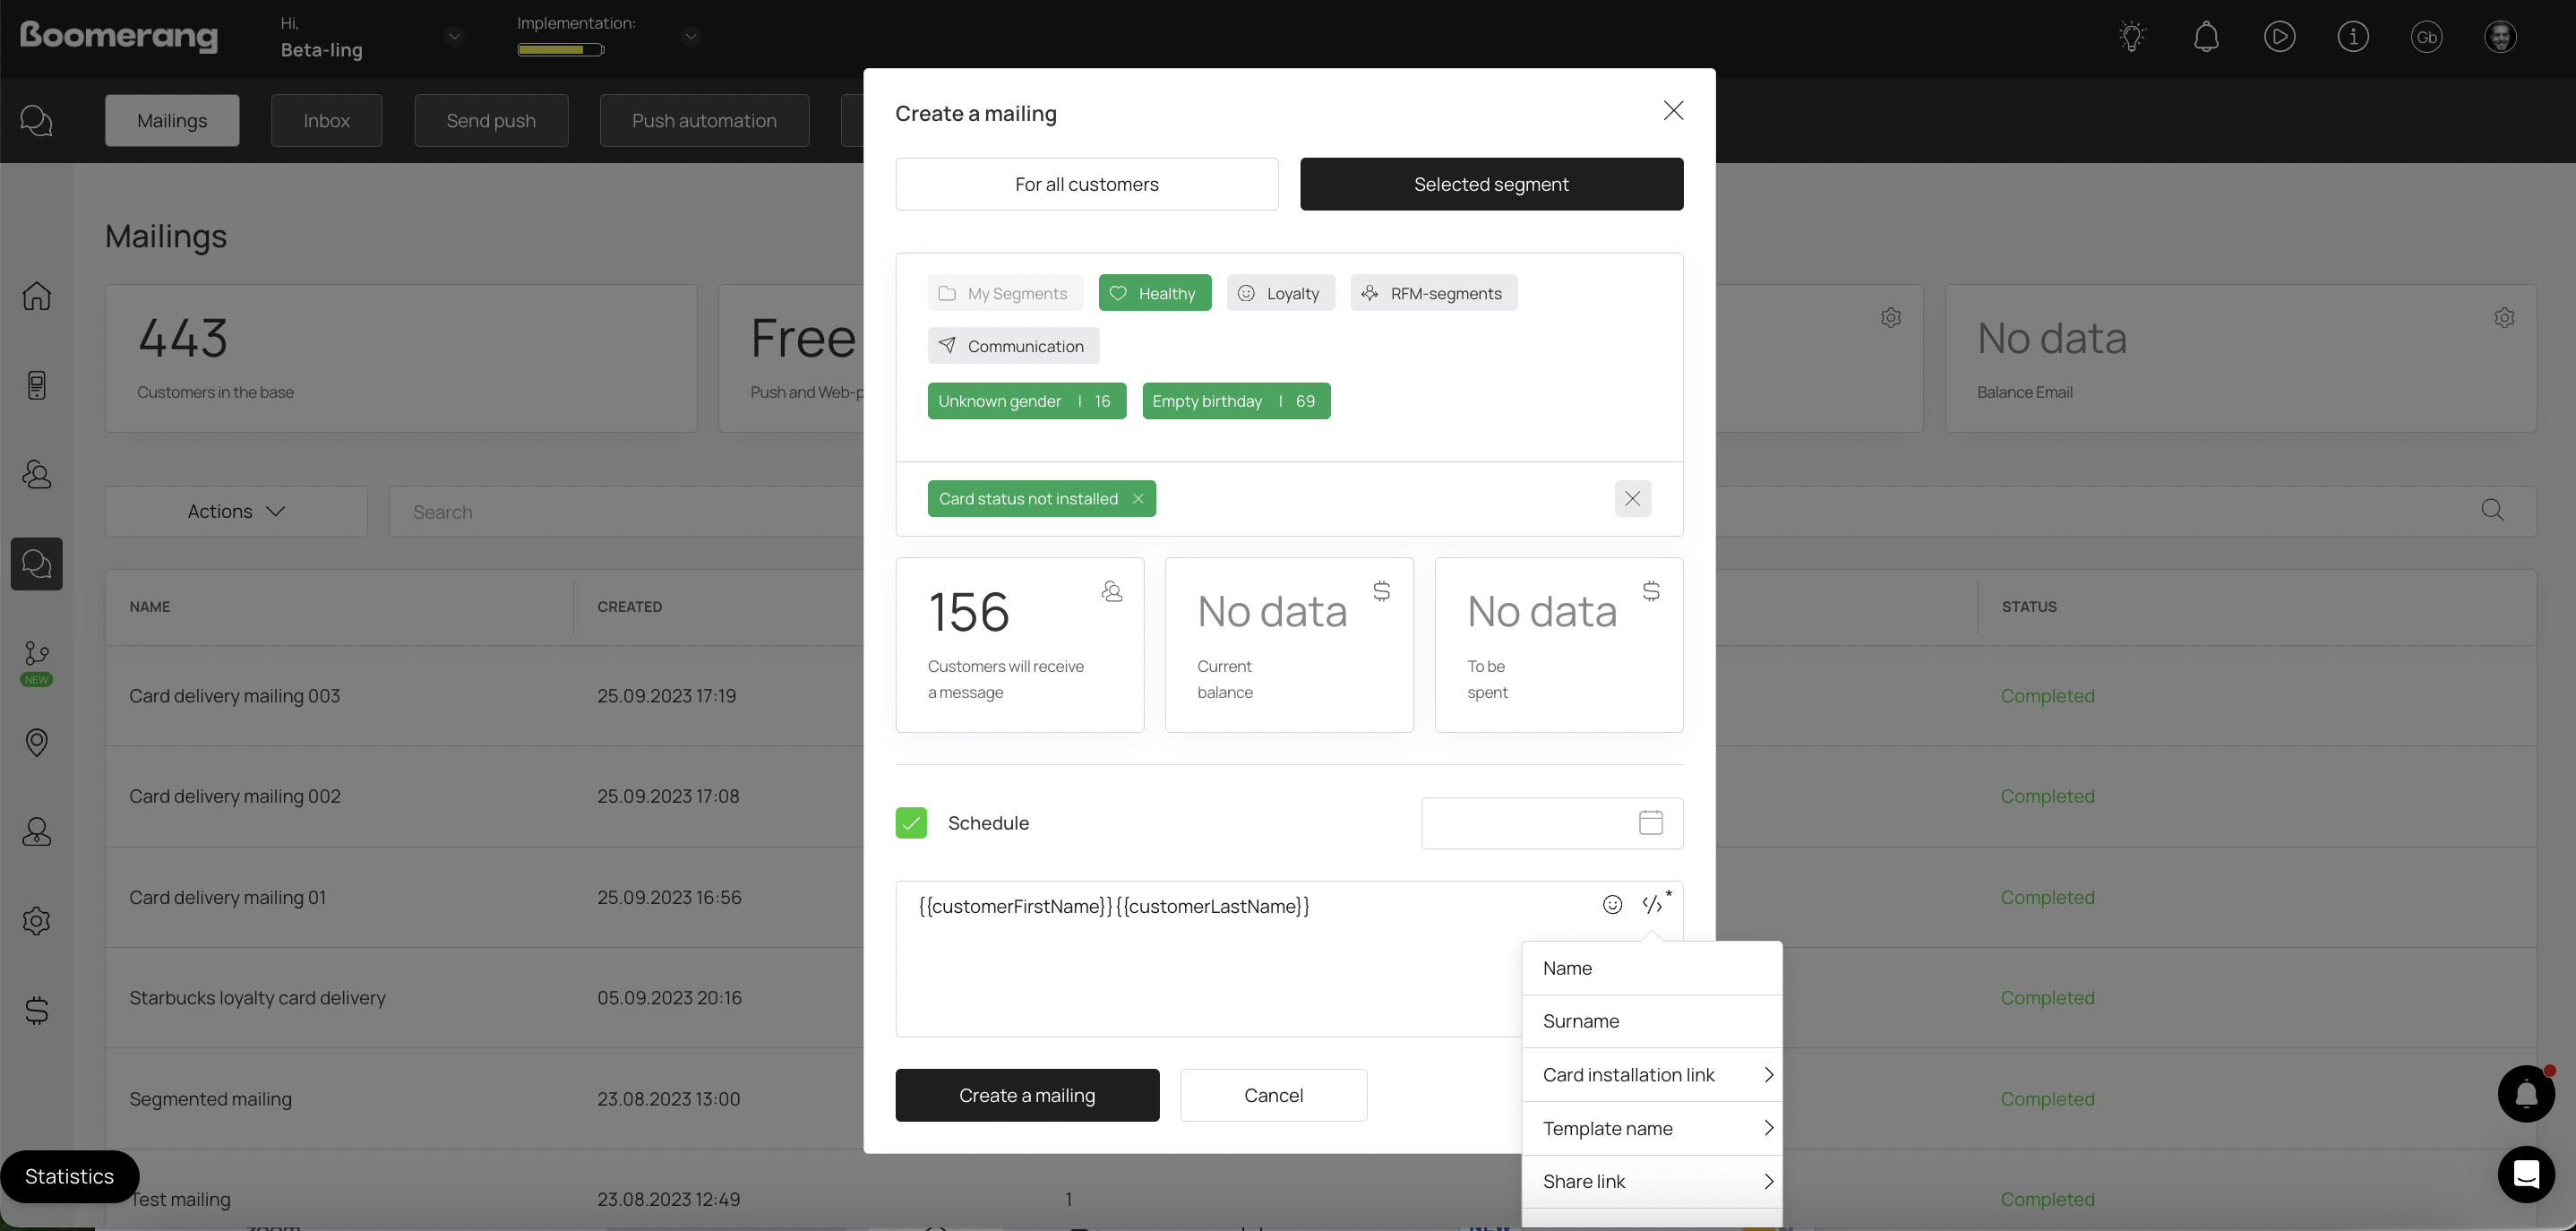Open settings gear in sidebar
This screenshot has width=2576, height=1231.
(37, 921)
